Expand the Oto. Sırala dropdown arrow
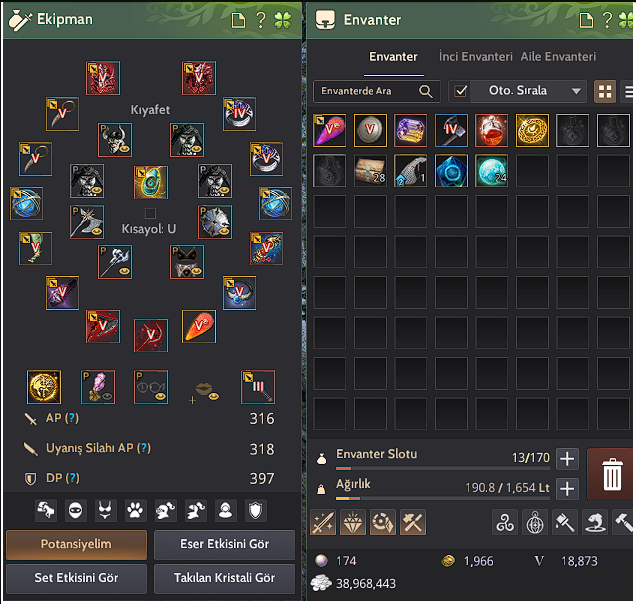Image resolution: width=636 pixels, height=604 pixels. click(576, 91)
